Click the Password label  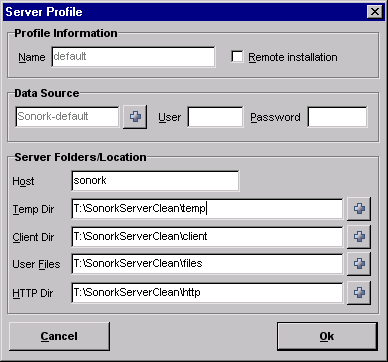point(275,117)
